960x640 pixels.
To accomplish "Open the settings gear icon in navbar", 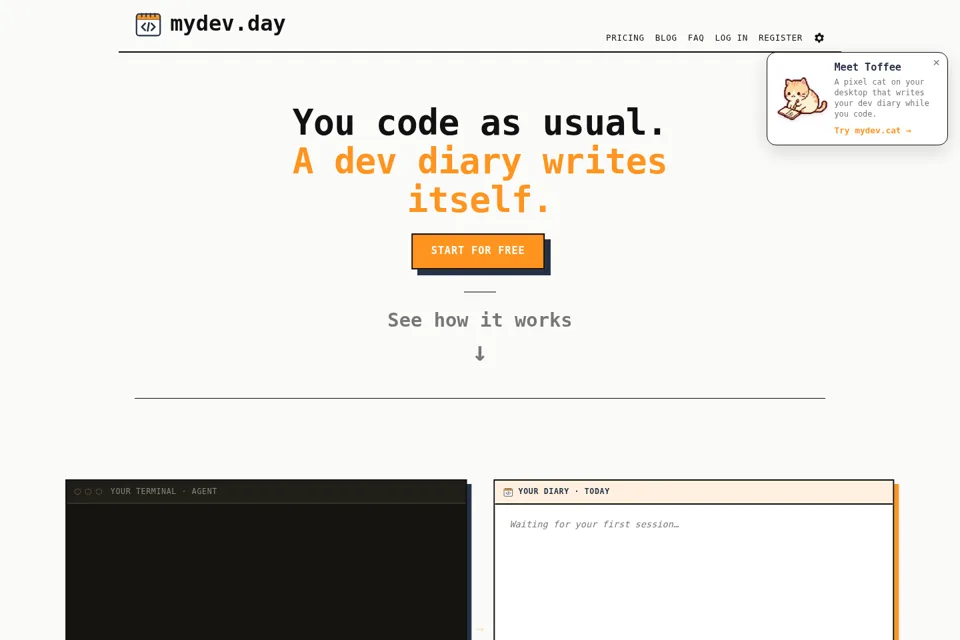I will pos(819,38).
